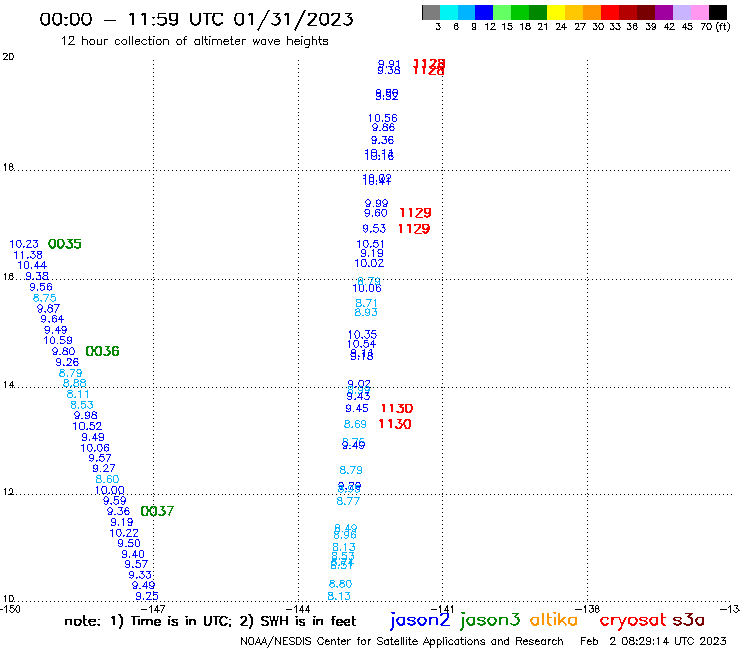This screenshot has height=650, width=740.
Task: Click the bright red legend swatch
Action: click(610, 12)
